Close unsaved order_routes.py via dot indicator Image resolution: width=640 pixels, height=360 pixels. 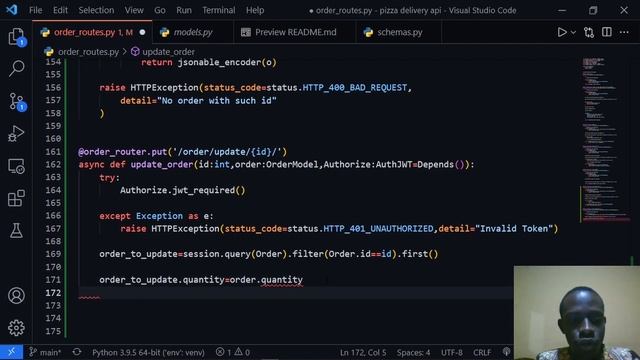click(142, 32)
